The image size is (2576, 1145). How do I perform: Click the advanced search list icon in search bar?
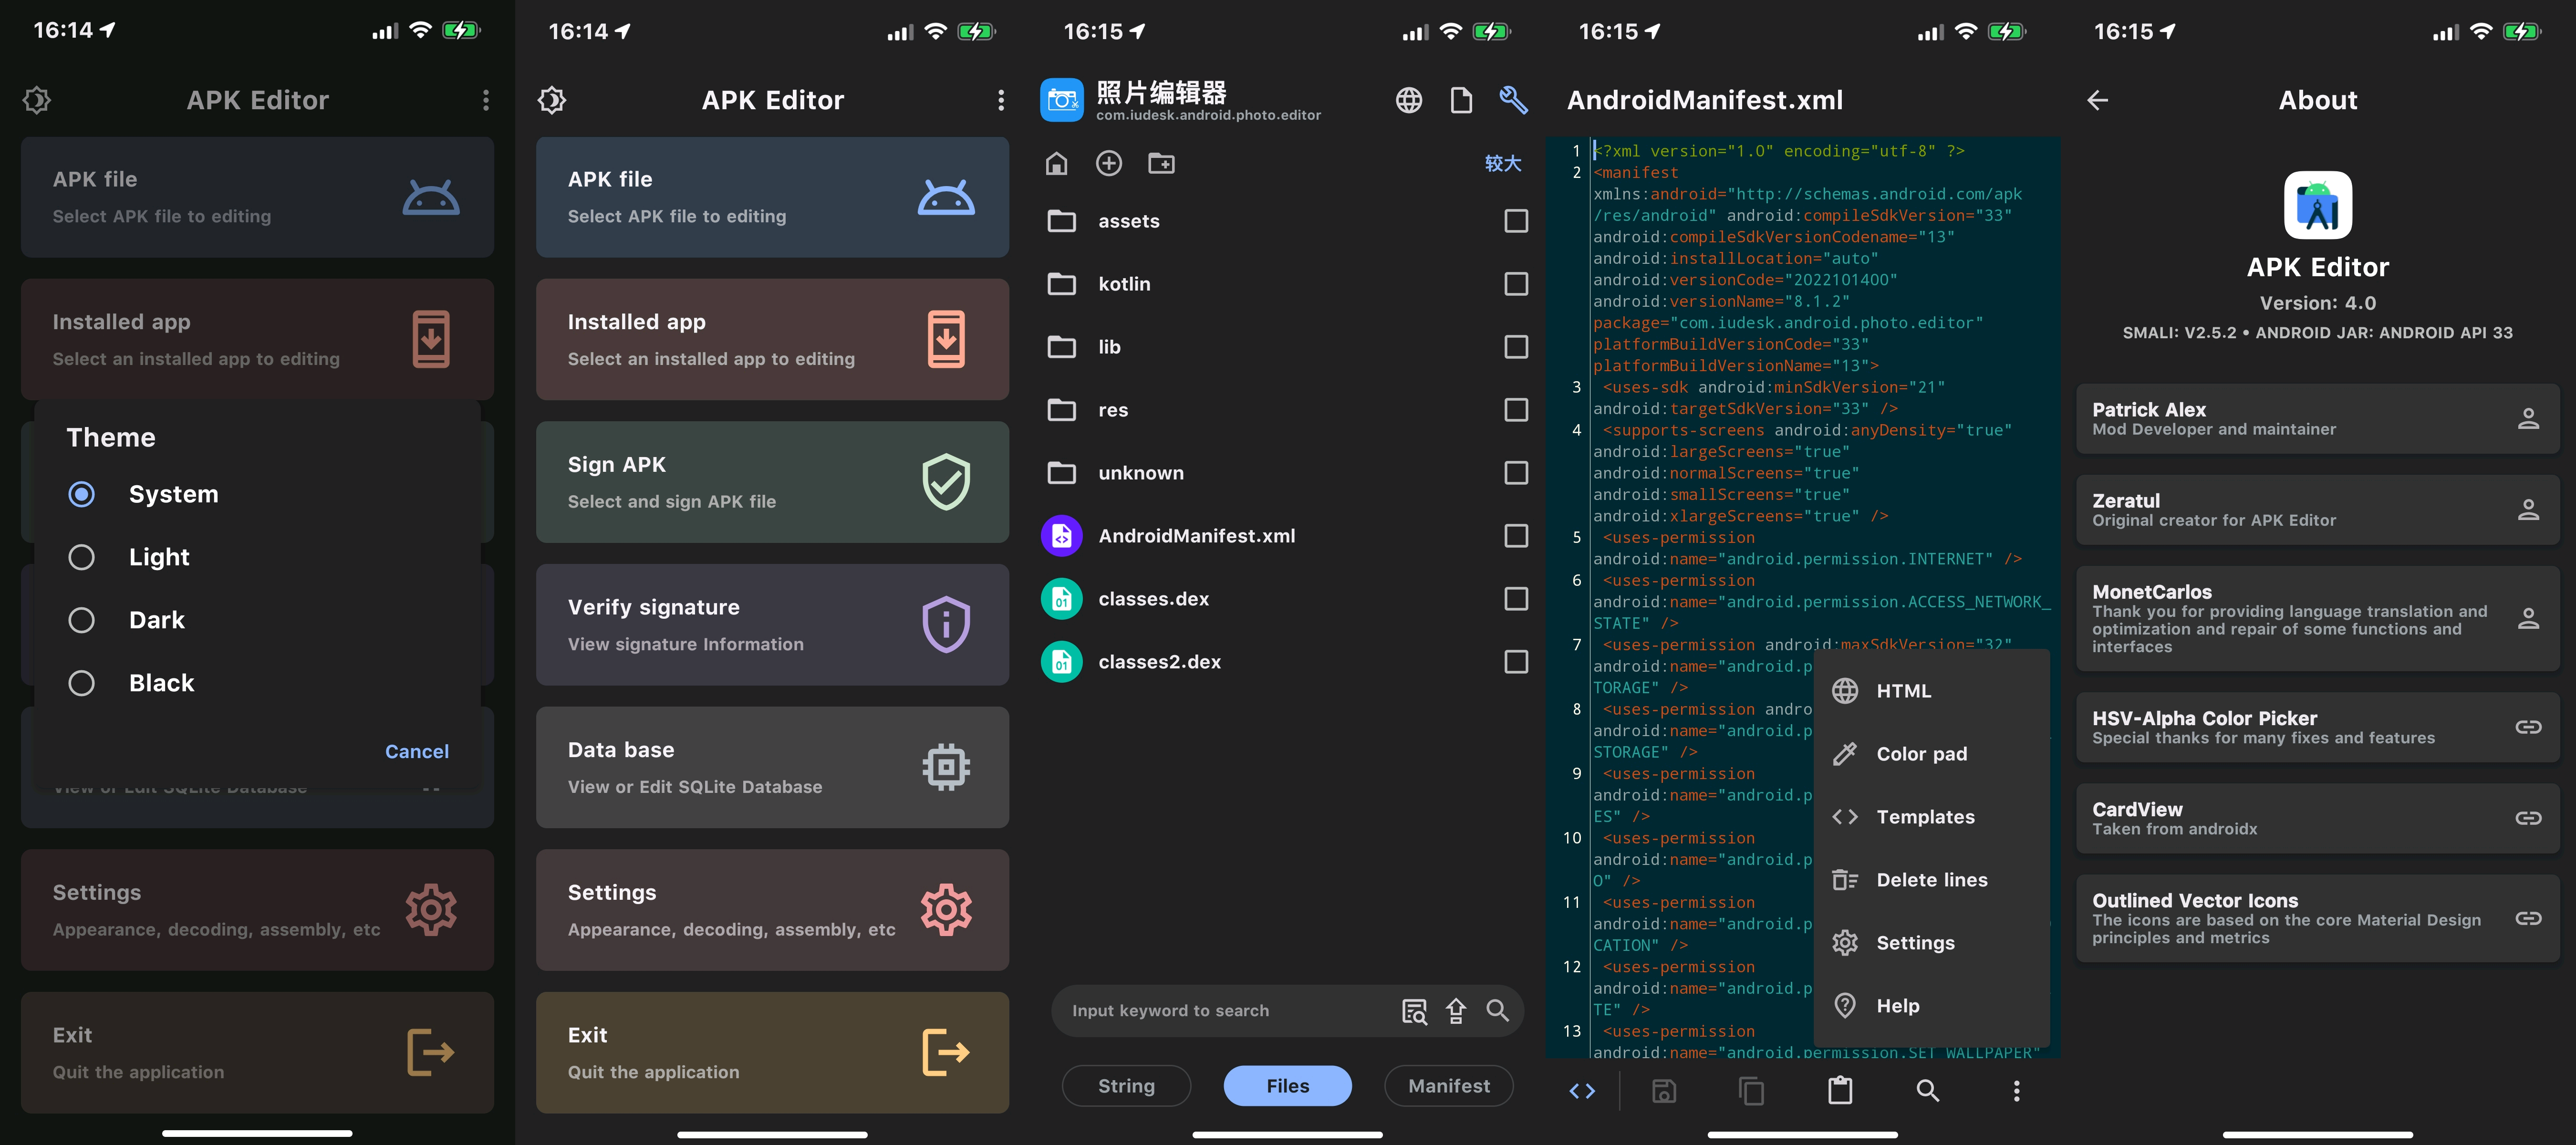(x=1414, y=1011)
